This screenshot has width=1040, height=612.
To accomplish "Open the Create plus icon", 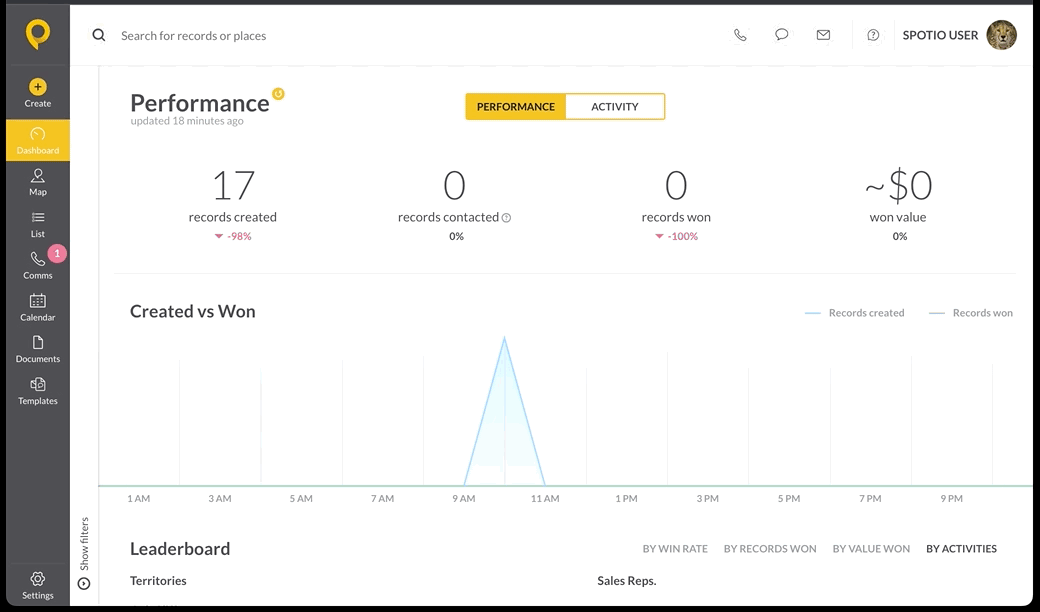I will [x=38, y=87].
